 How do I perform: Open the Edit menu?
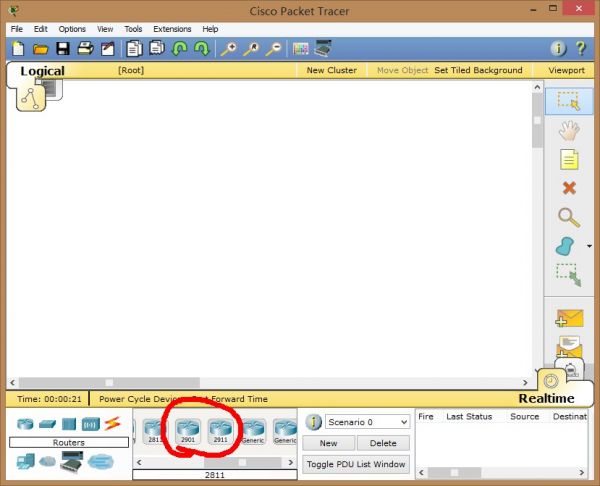coord(41,29)
